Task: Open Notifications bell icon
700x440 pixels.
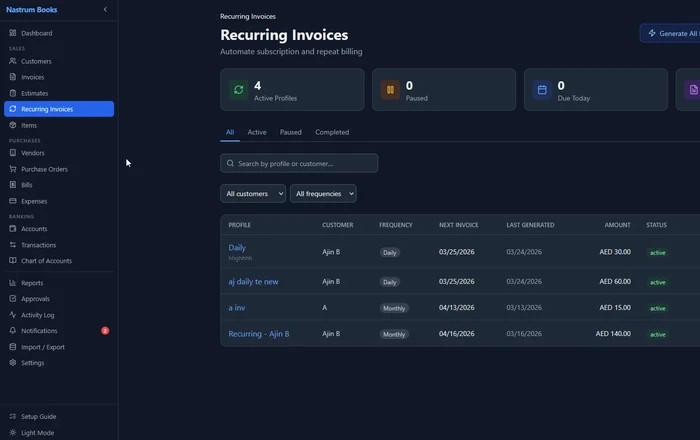Action: click(13, 331)
